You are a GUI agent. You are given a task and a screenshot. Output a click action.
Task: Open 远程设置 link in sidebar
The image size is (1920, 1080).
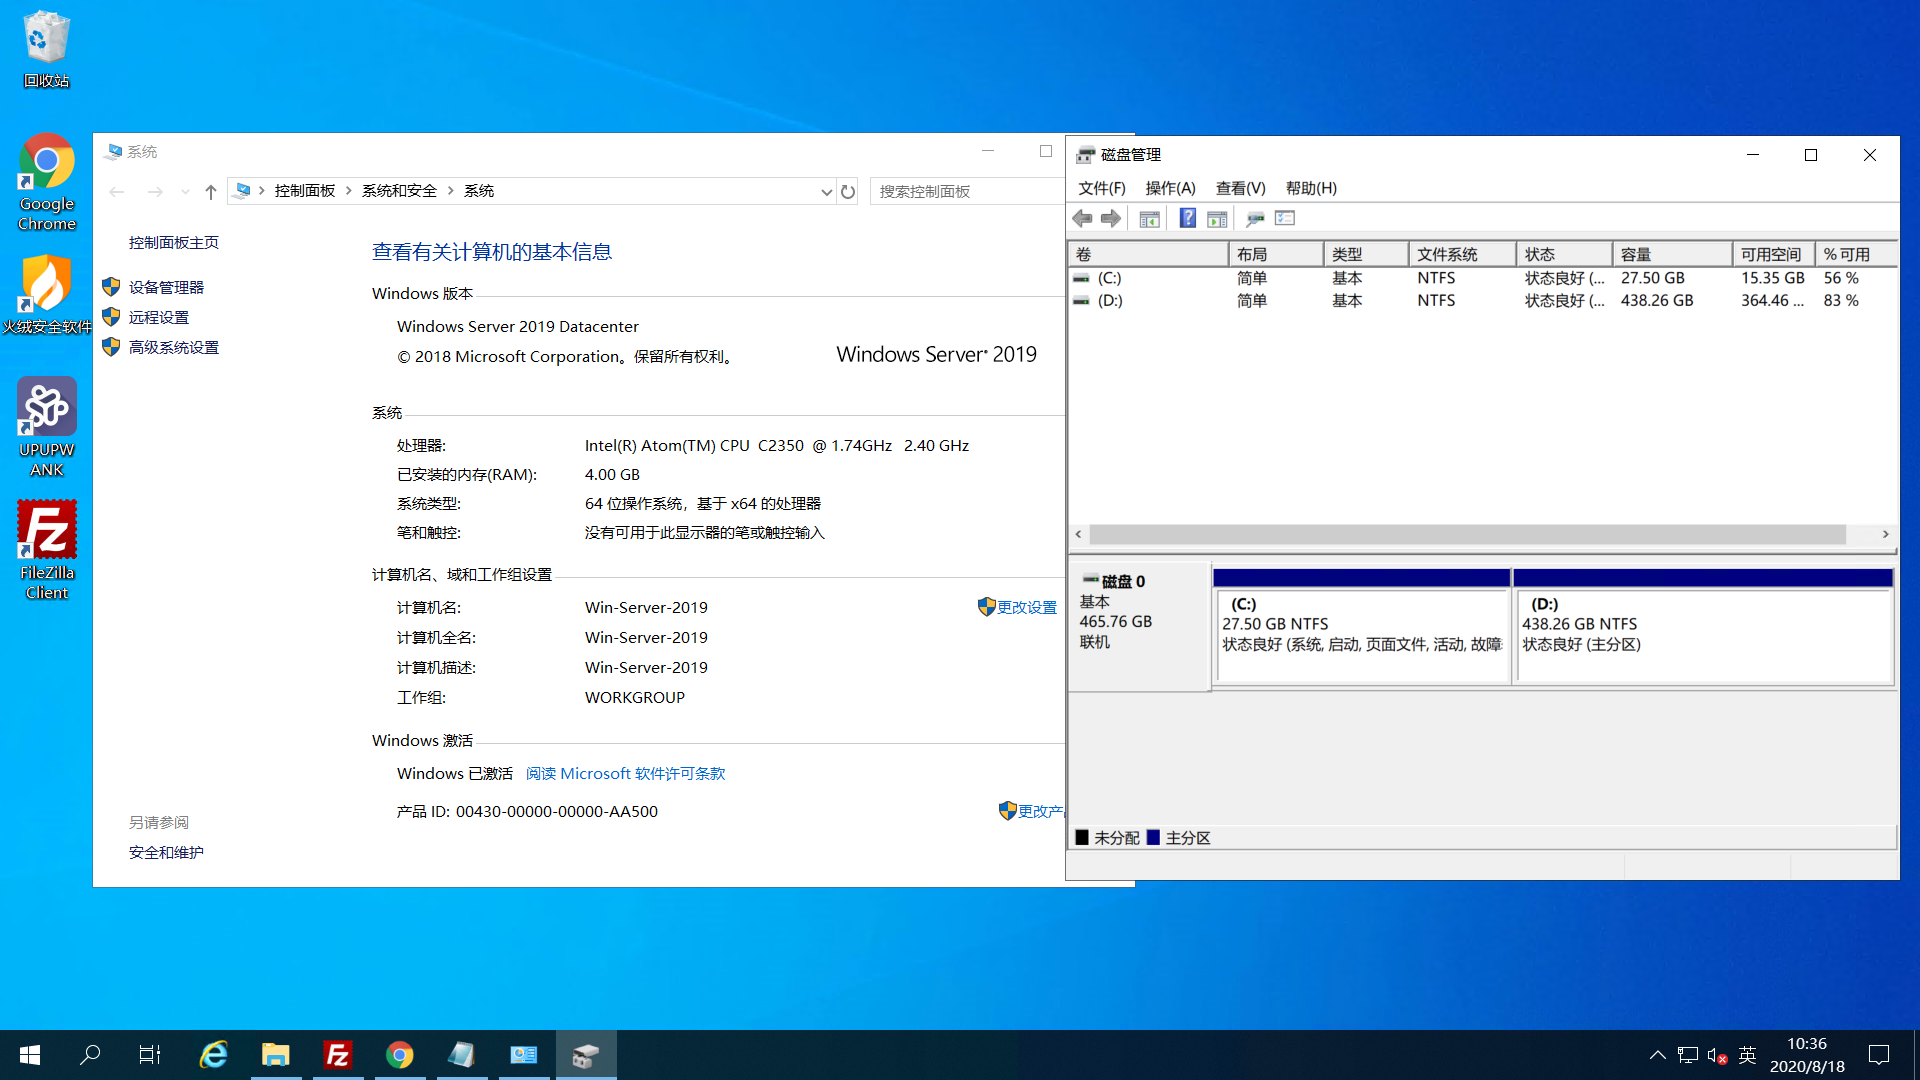coord(158,317)
